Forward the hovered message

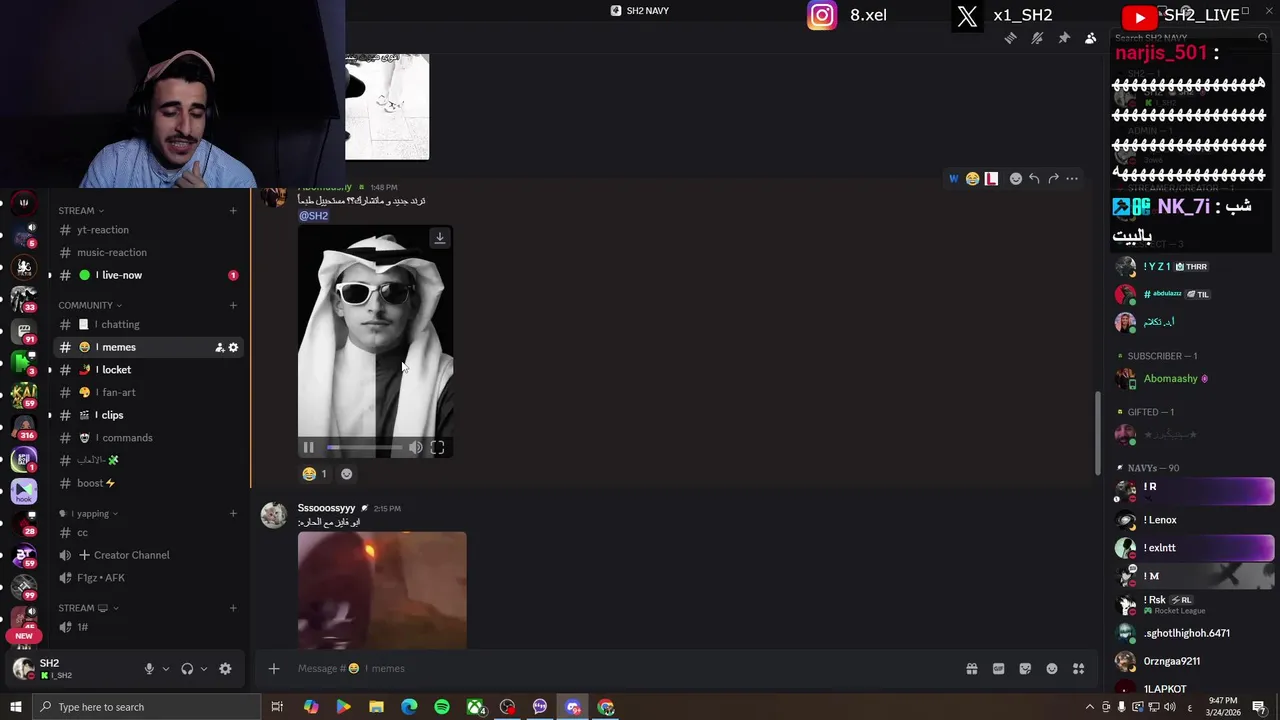click(1053, 179)
